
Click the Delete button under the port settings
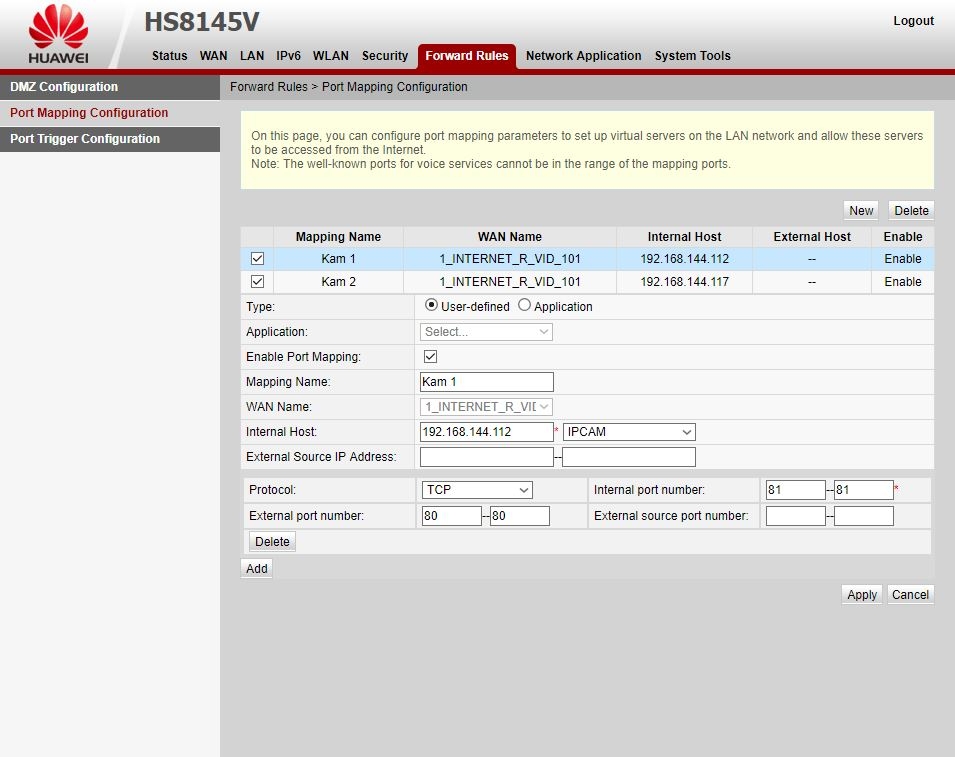pyautogui.click(x=272, y=541)
